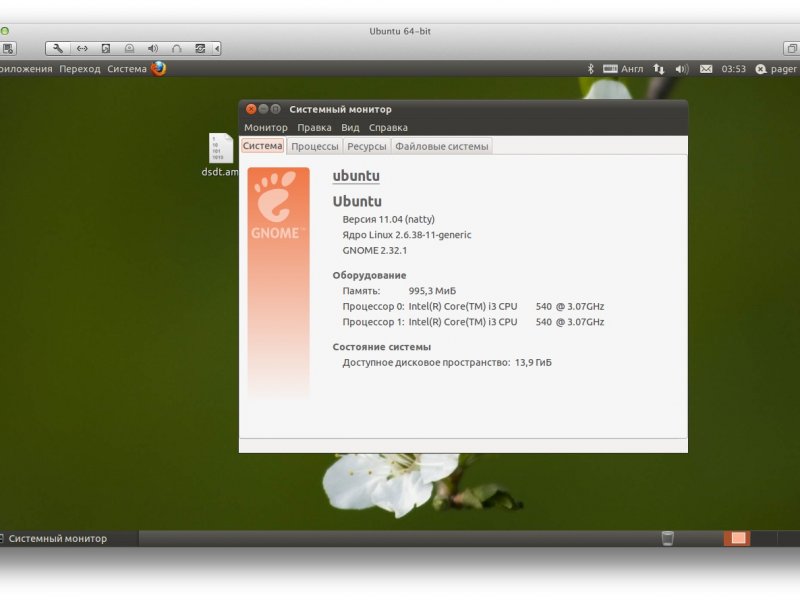This screenshot has height=600, width=800.
Task: Click the clock showing 03:53
Action: pyautogui.click(x=733, y=69)
